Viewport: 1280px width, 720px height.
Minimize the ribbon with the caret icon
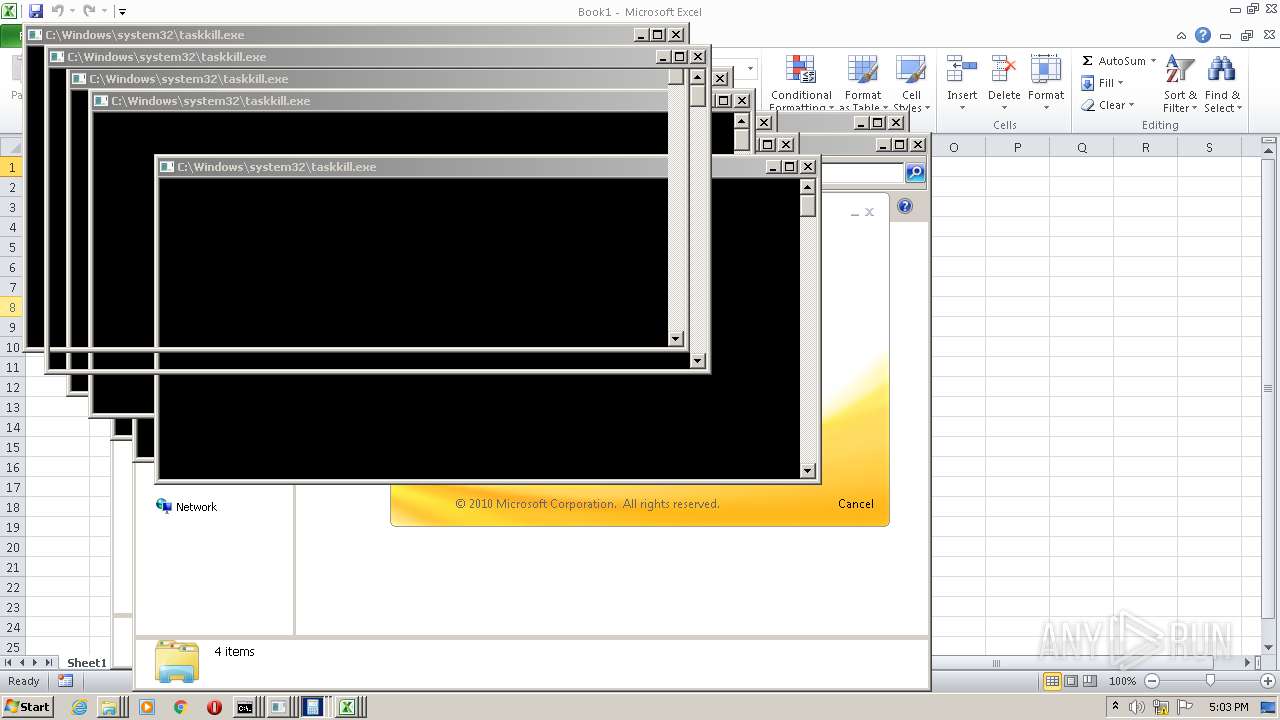click(1183, 35)
